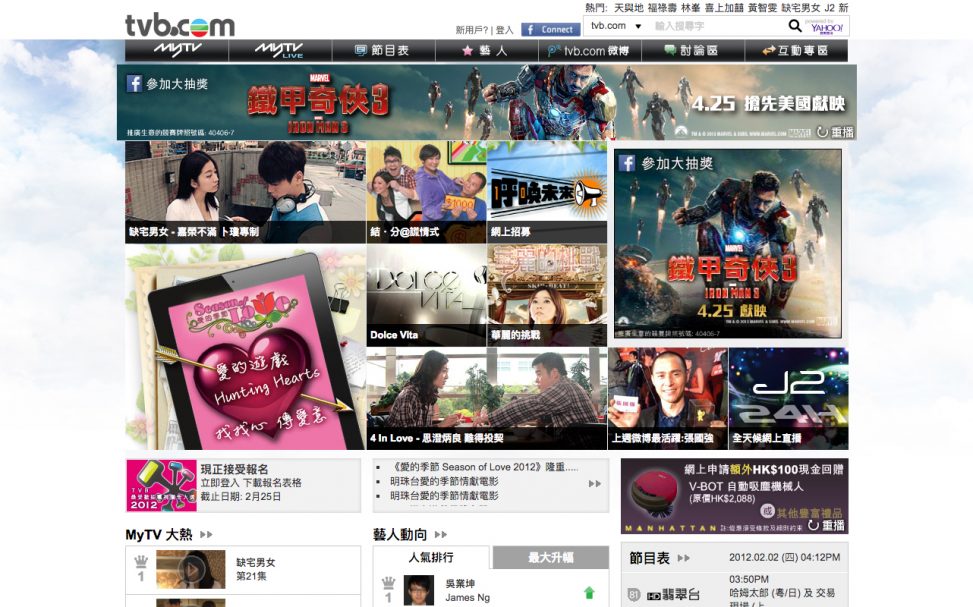Click Facebook icon on side Iron Man ad
The width and height of the screenshot is (973, 607).
coord(627,163)
